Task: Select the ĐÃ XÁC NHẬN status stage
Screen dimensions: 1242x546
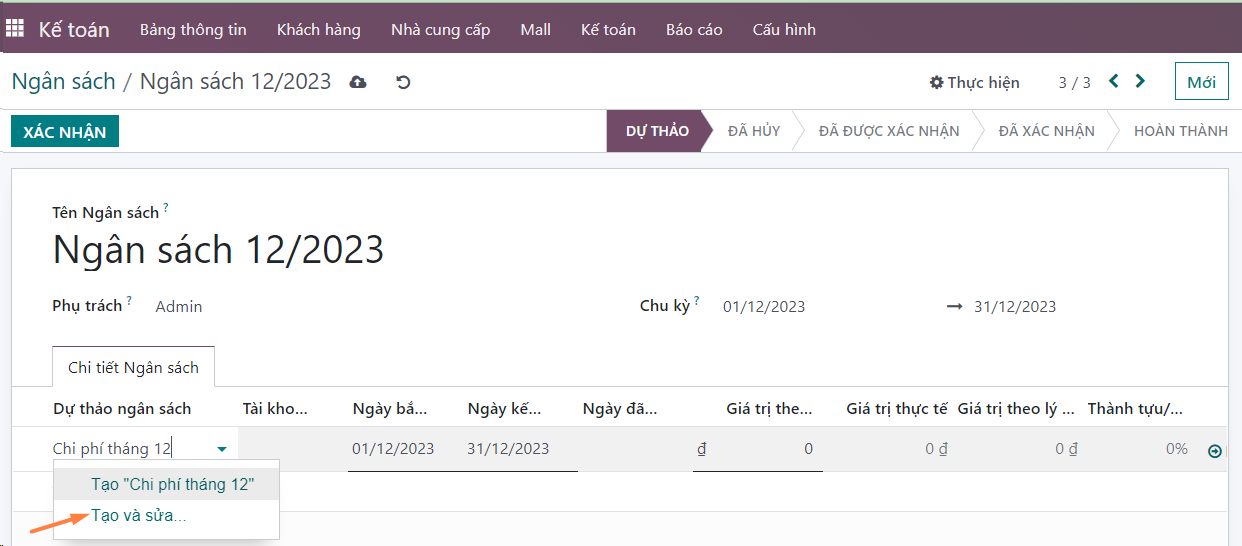Action: 1047,131
